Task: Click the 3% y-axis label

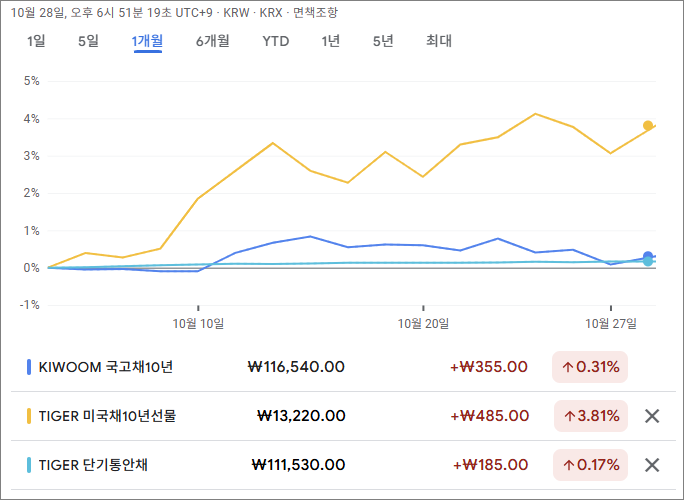Action: point(31,156)
